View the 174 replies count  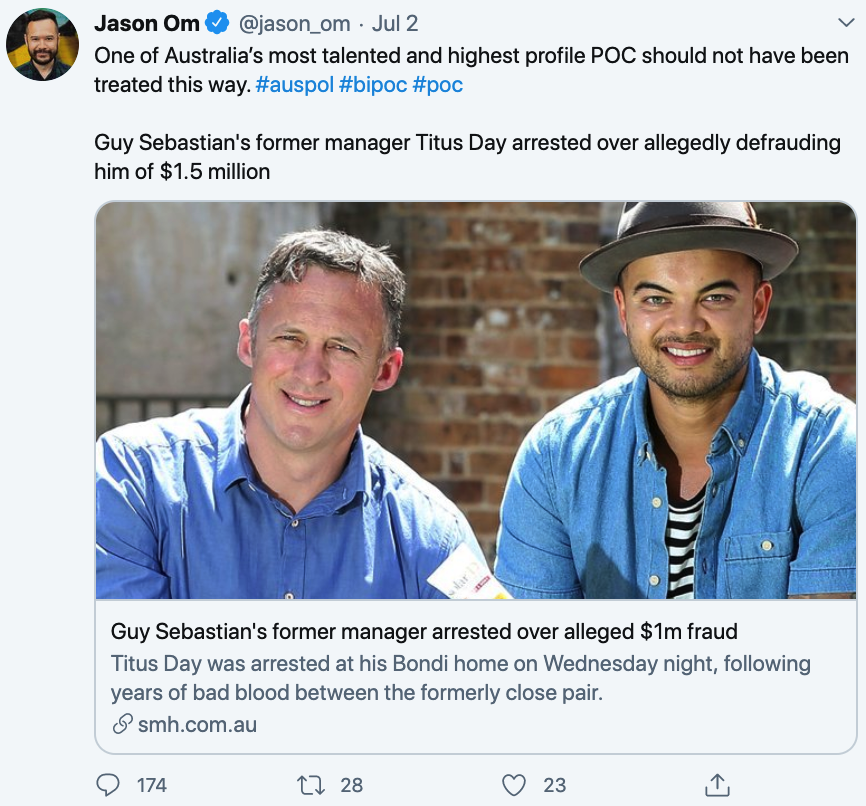click(x=152, y=785)
